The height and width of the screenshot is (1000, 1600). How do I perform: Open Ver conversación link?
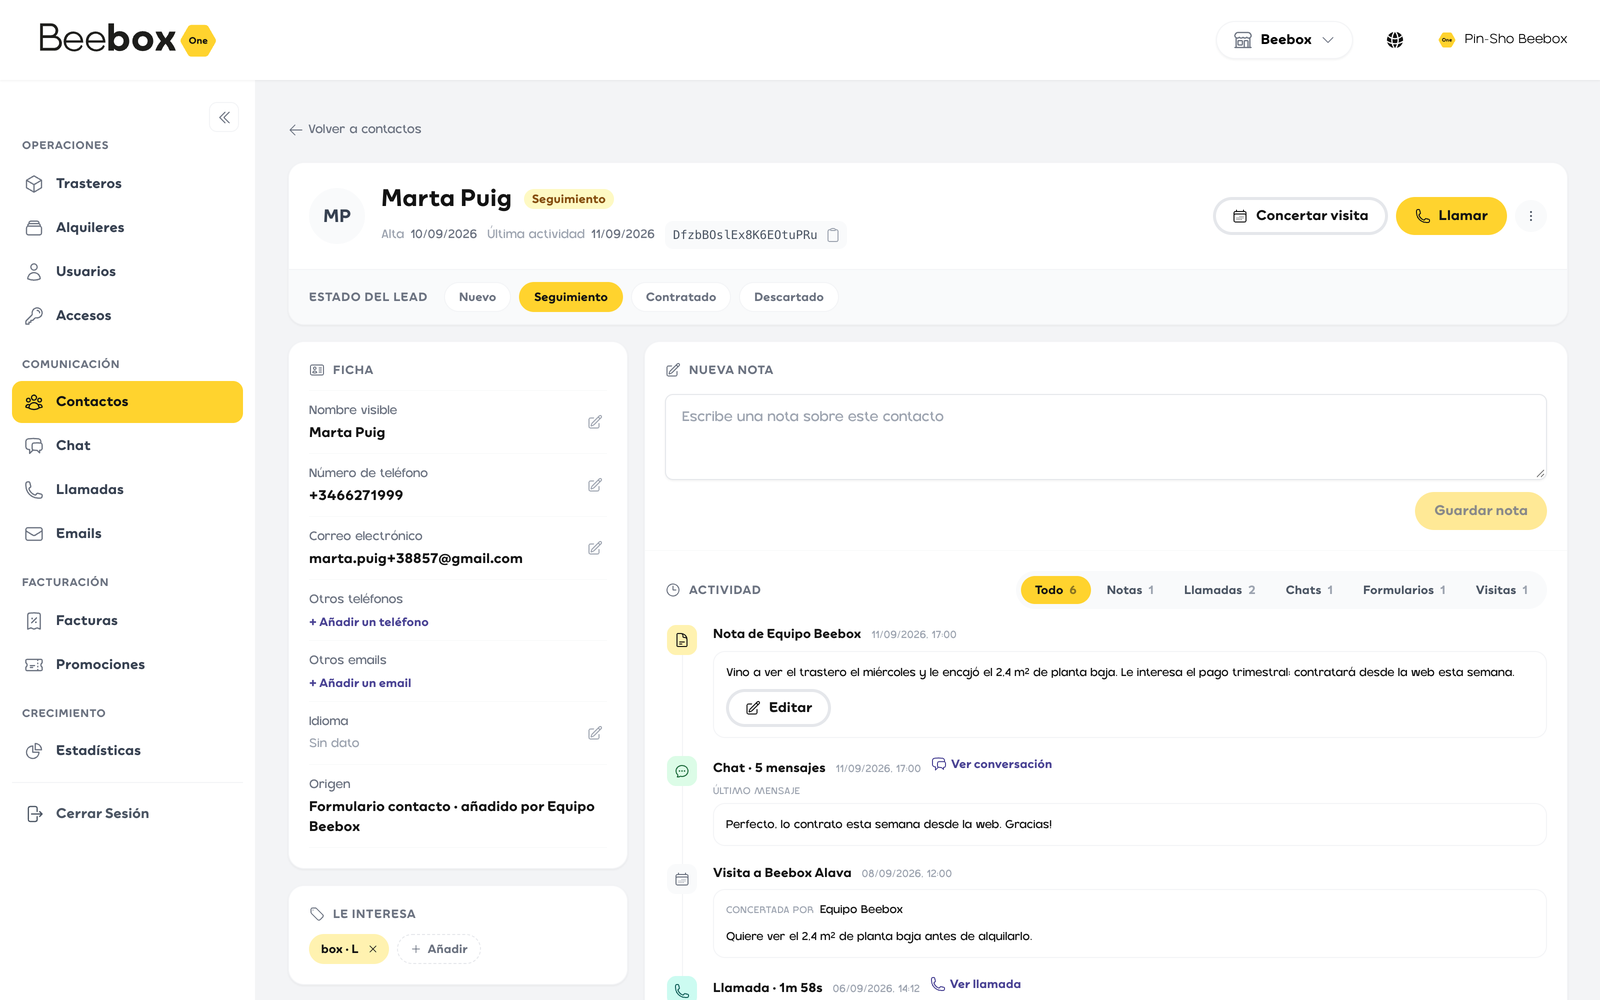[x=992, y=764]
